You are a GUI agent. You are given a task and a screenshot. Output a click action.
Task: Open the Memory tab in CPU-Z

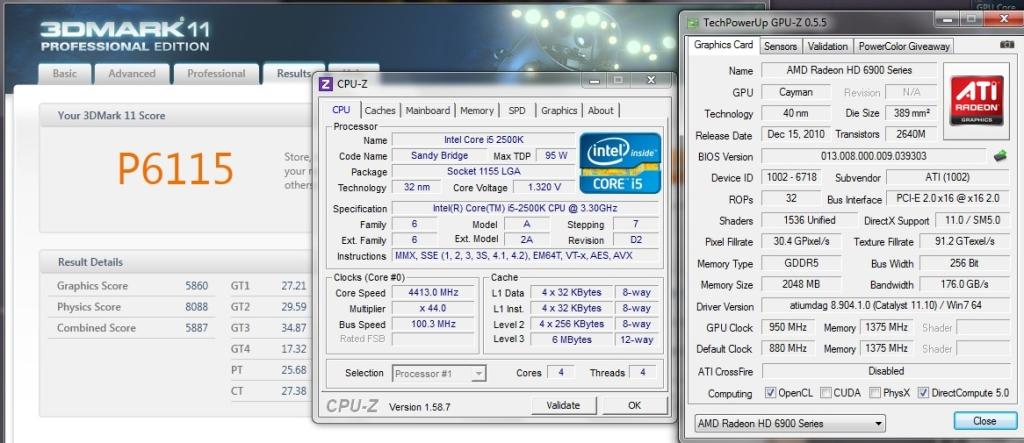point(477,110)
